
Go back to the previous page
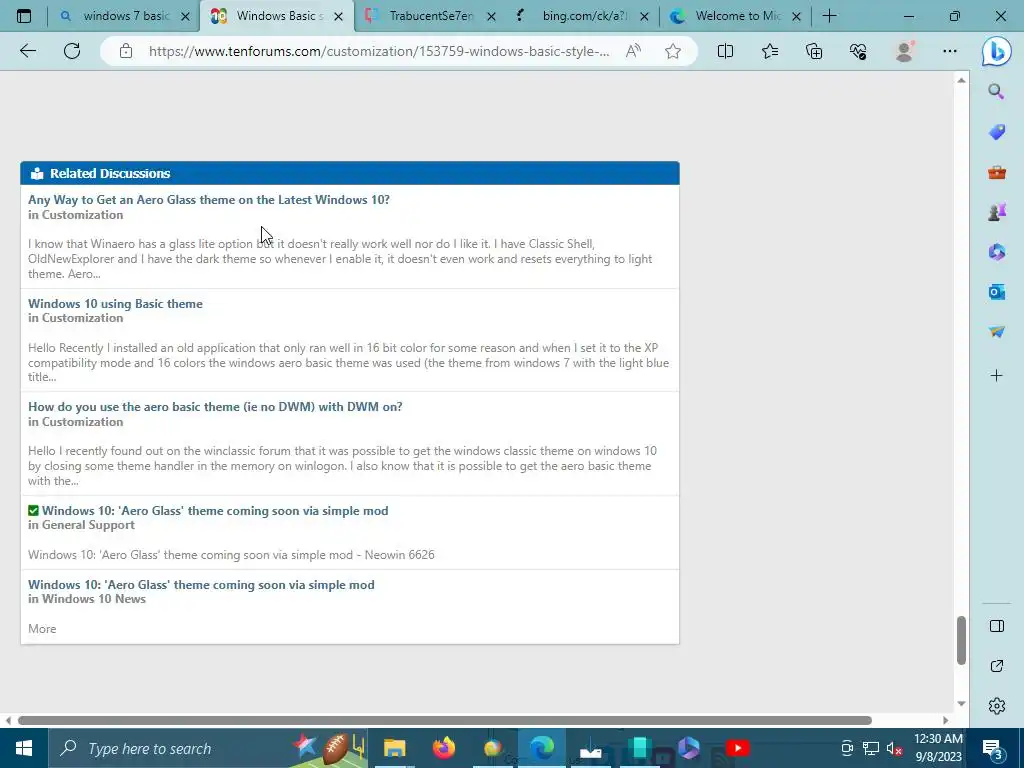[x=27, y=51]
